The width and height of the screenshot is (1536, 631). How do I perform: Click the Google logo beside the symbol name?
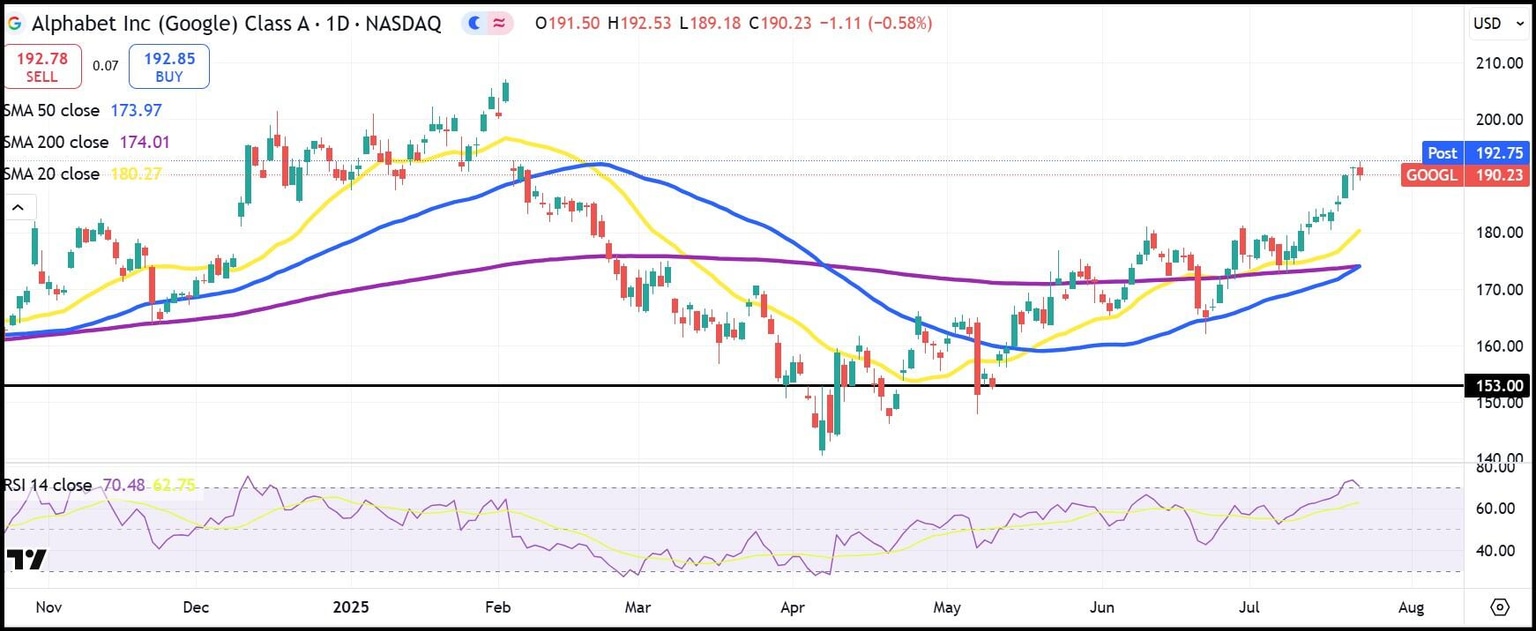pos(14,23)
